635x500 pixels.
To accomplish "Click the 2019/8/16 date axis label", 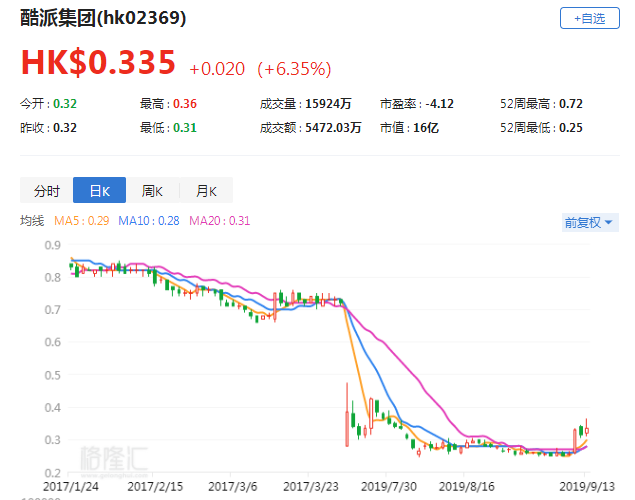I will (467, 486).
